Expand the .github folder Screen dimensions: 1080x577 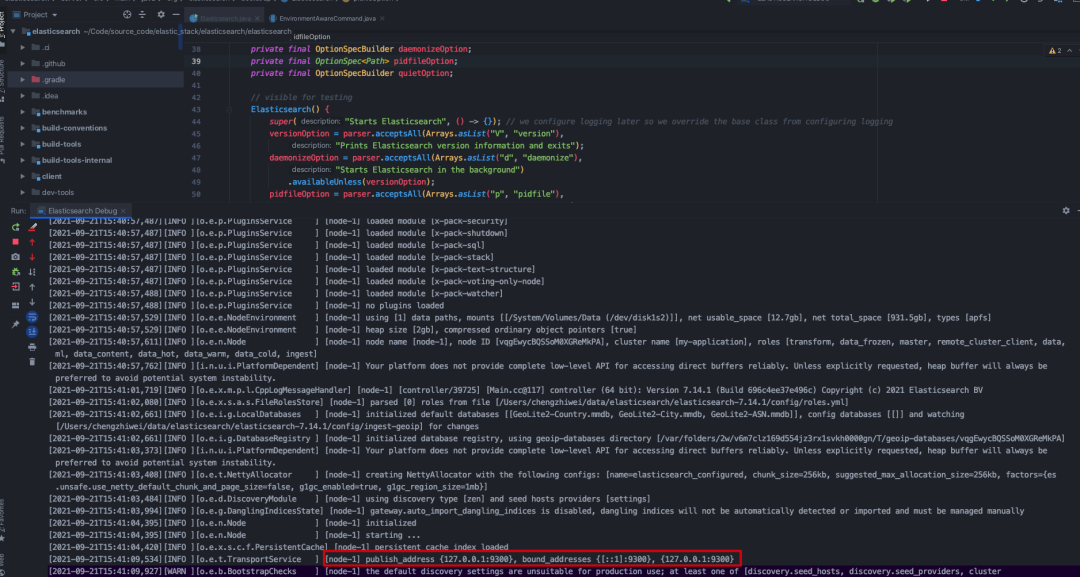(x=23, y=63)
